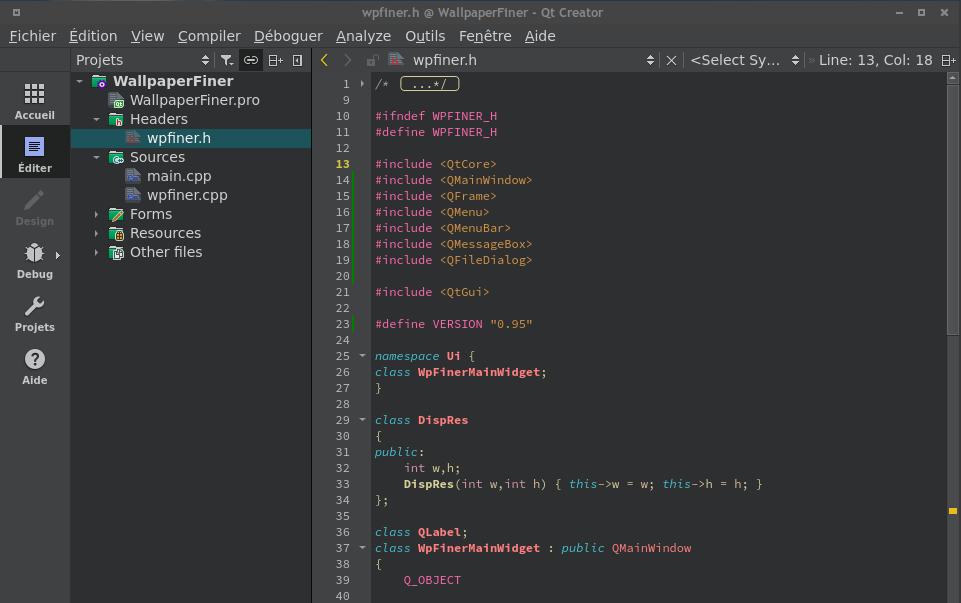Viewport: 961px width, 603px height.
Task: Select the main.cpp row in the tree
Action: 191,176
